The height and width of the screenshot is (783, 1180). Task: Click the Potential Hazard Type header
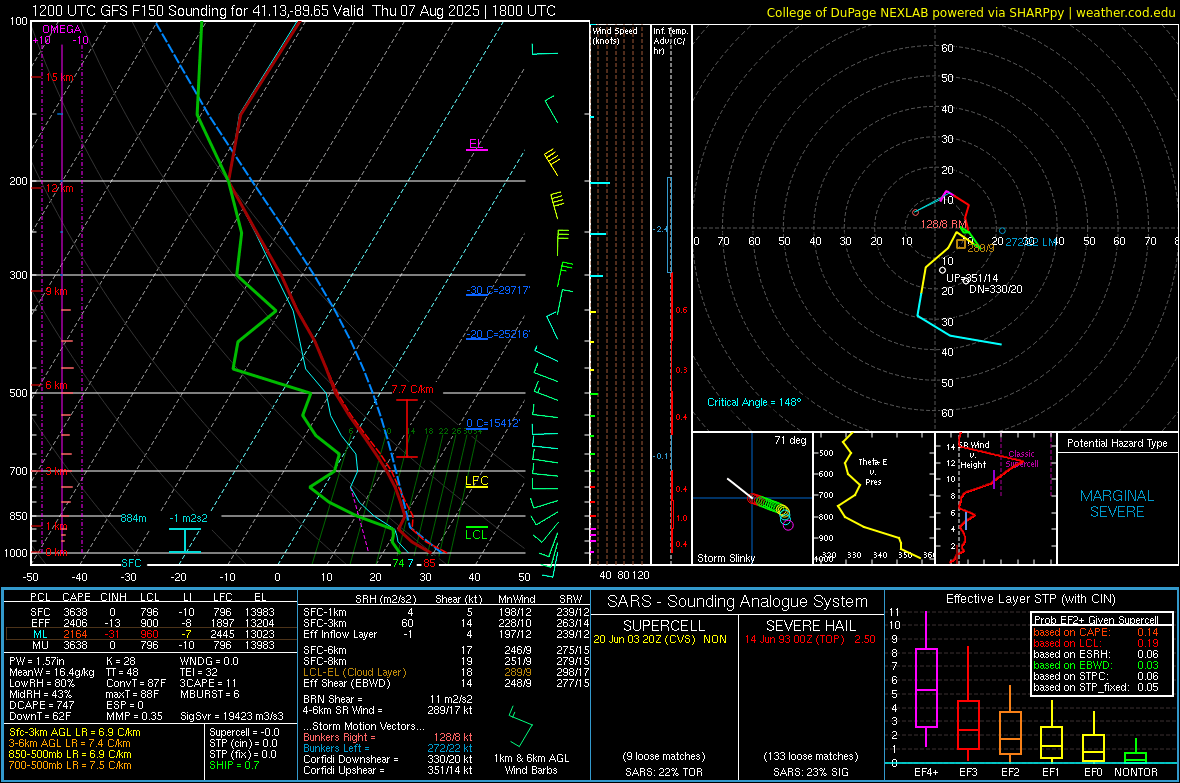click(1117, 443)
